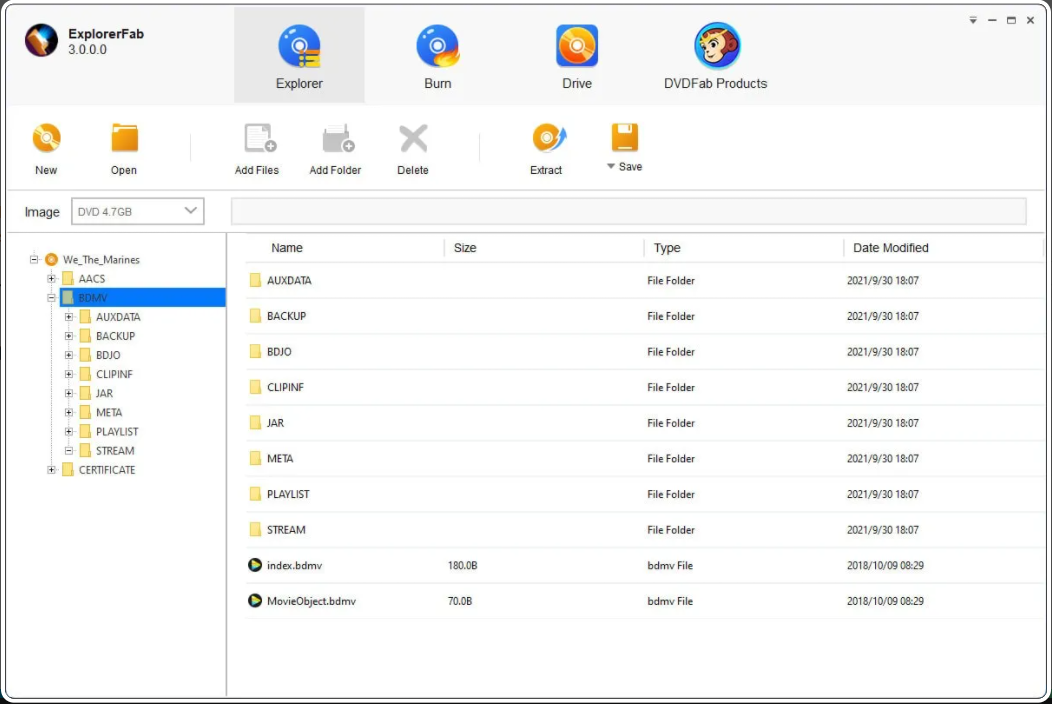Click the Delete X icon
The height and width of the screenshot is (704, 1052).
coord(413,138)
